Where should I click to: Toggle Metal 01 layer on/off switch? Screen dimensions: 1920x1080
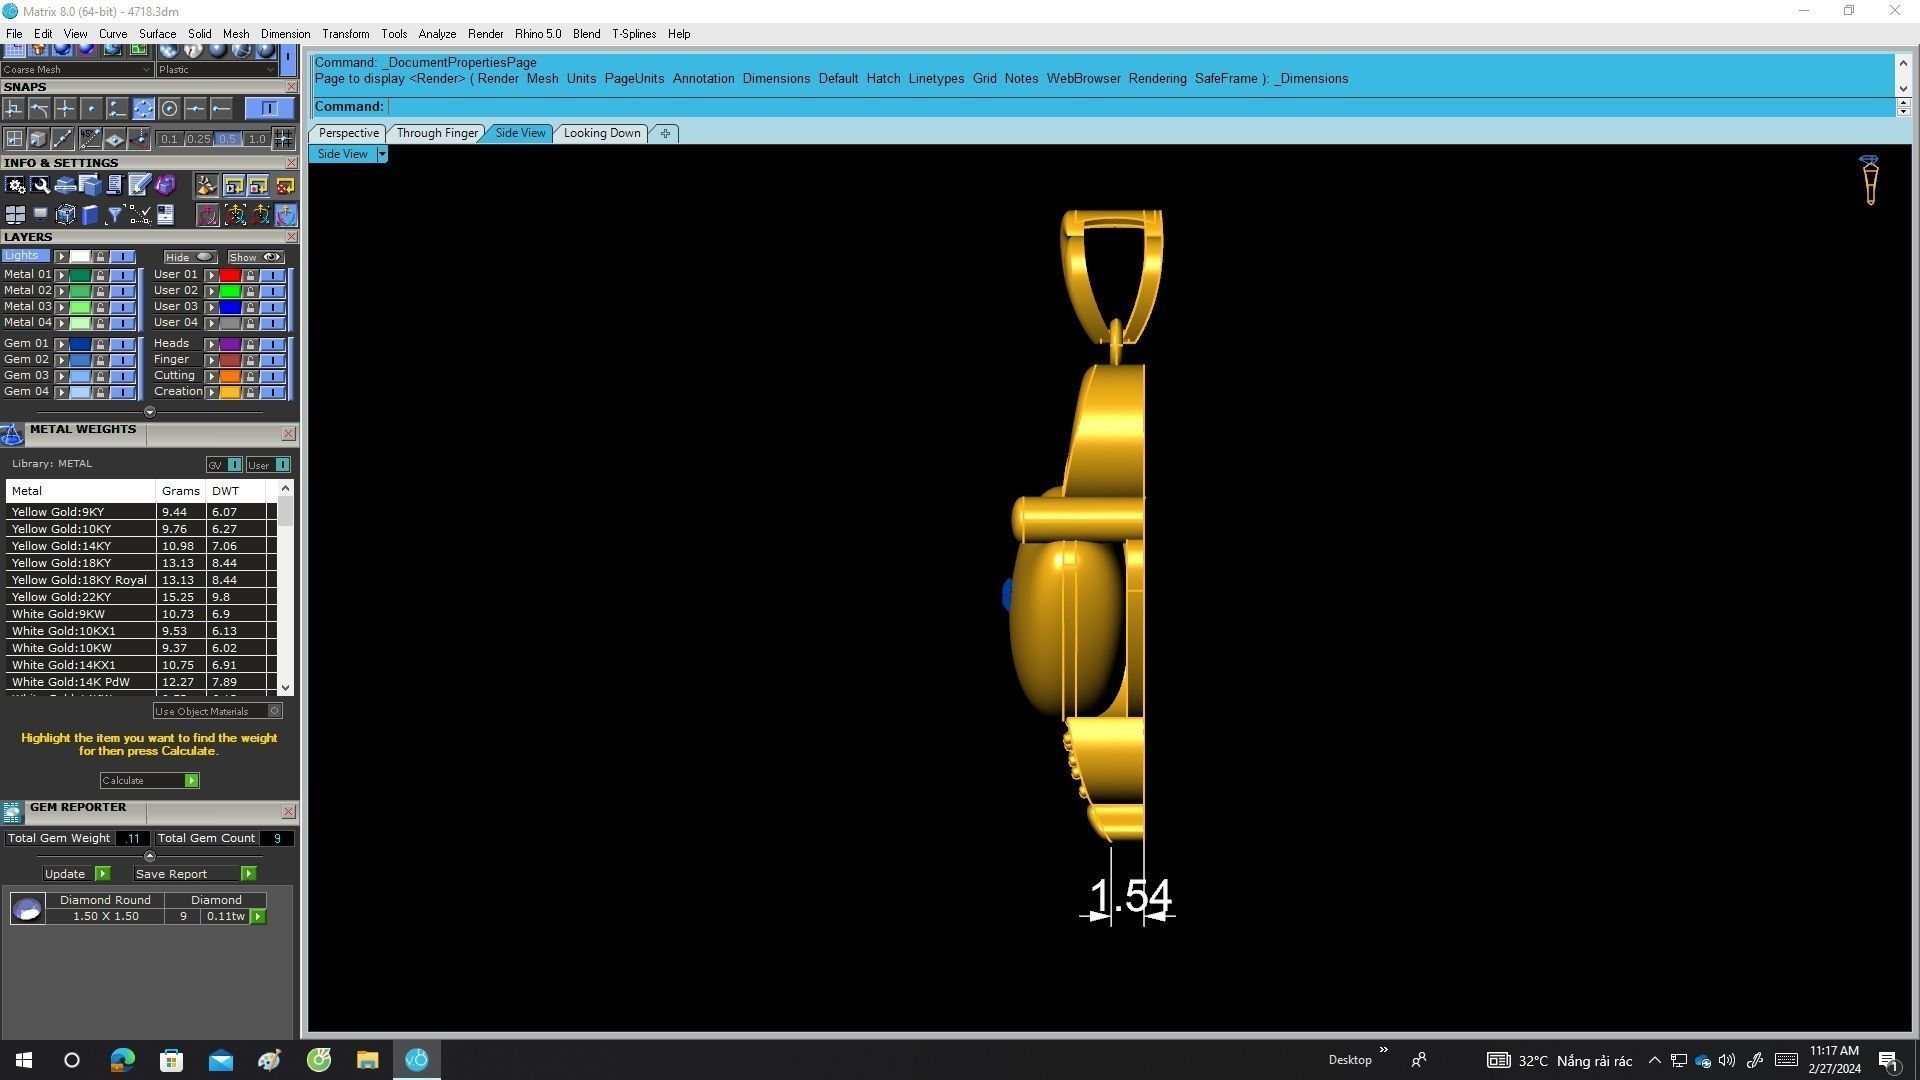(122, 275)
